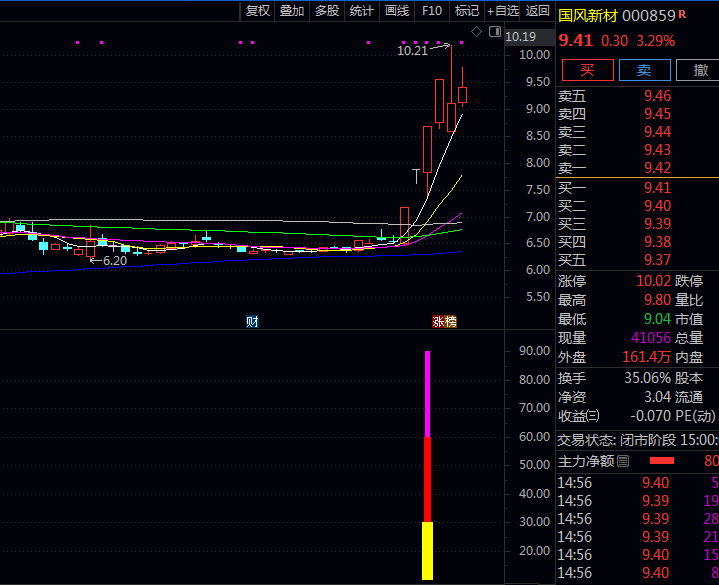Click 收益(三) value -0.070
Viewport: 719px width, 585px height.
[x=651, y=416]
